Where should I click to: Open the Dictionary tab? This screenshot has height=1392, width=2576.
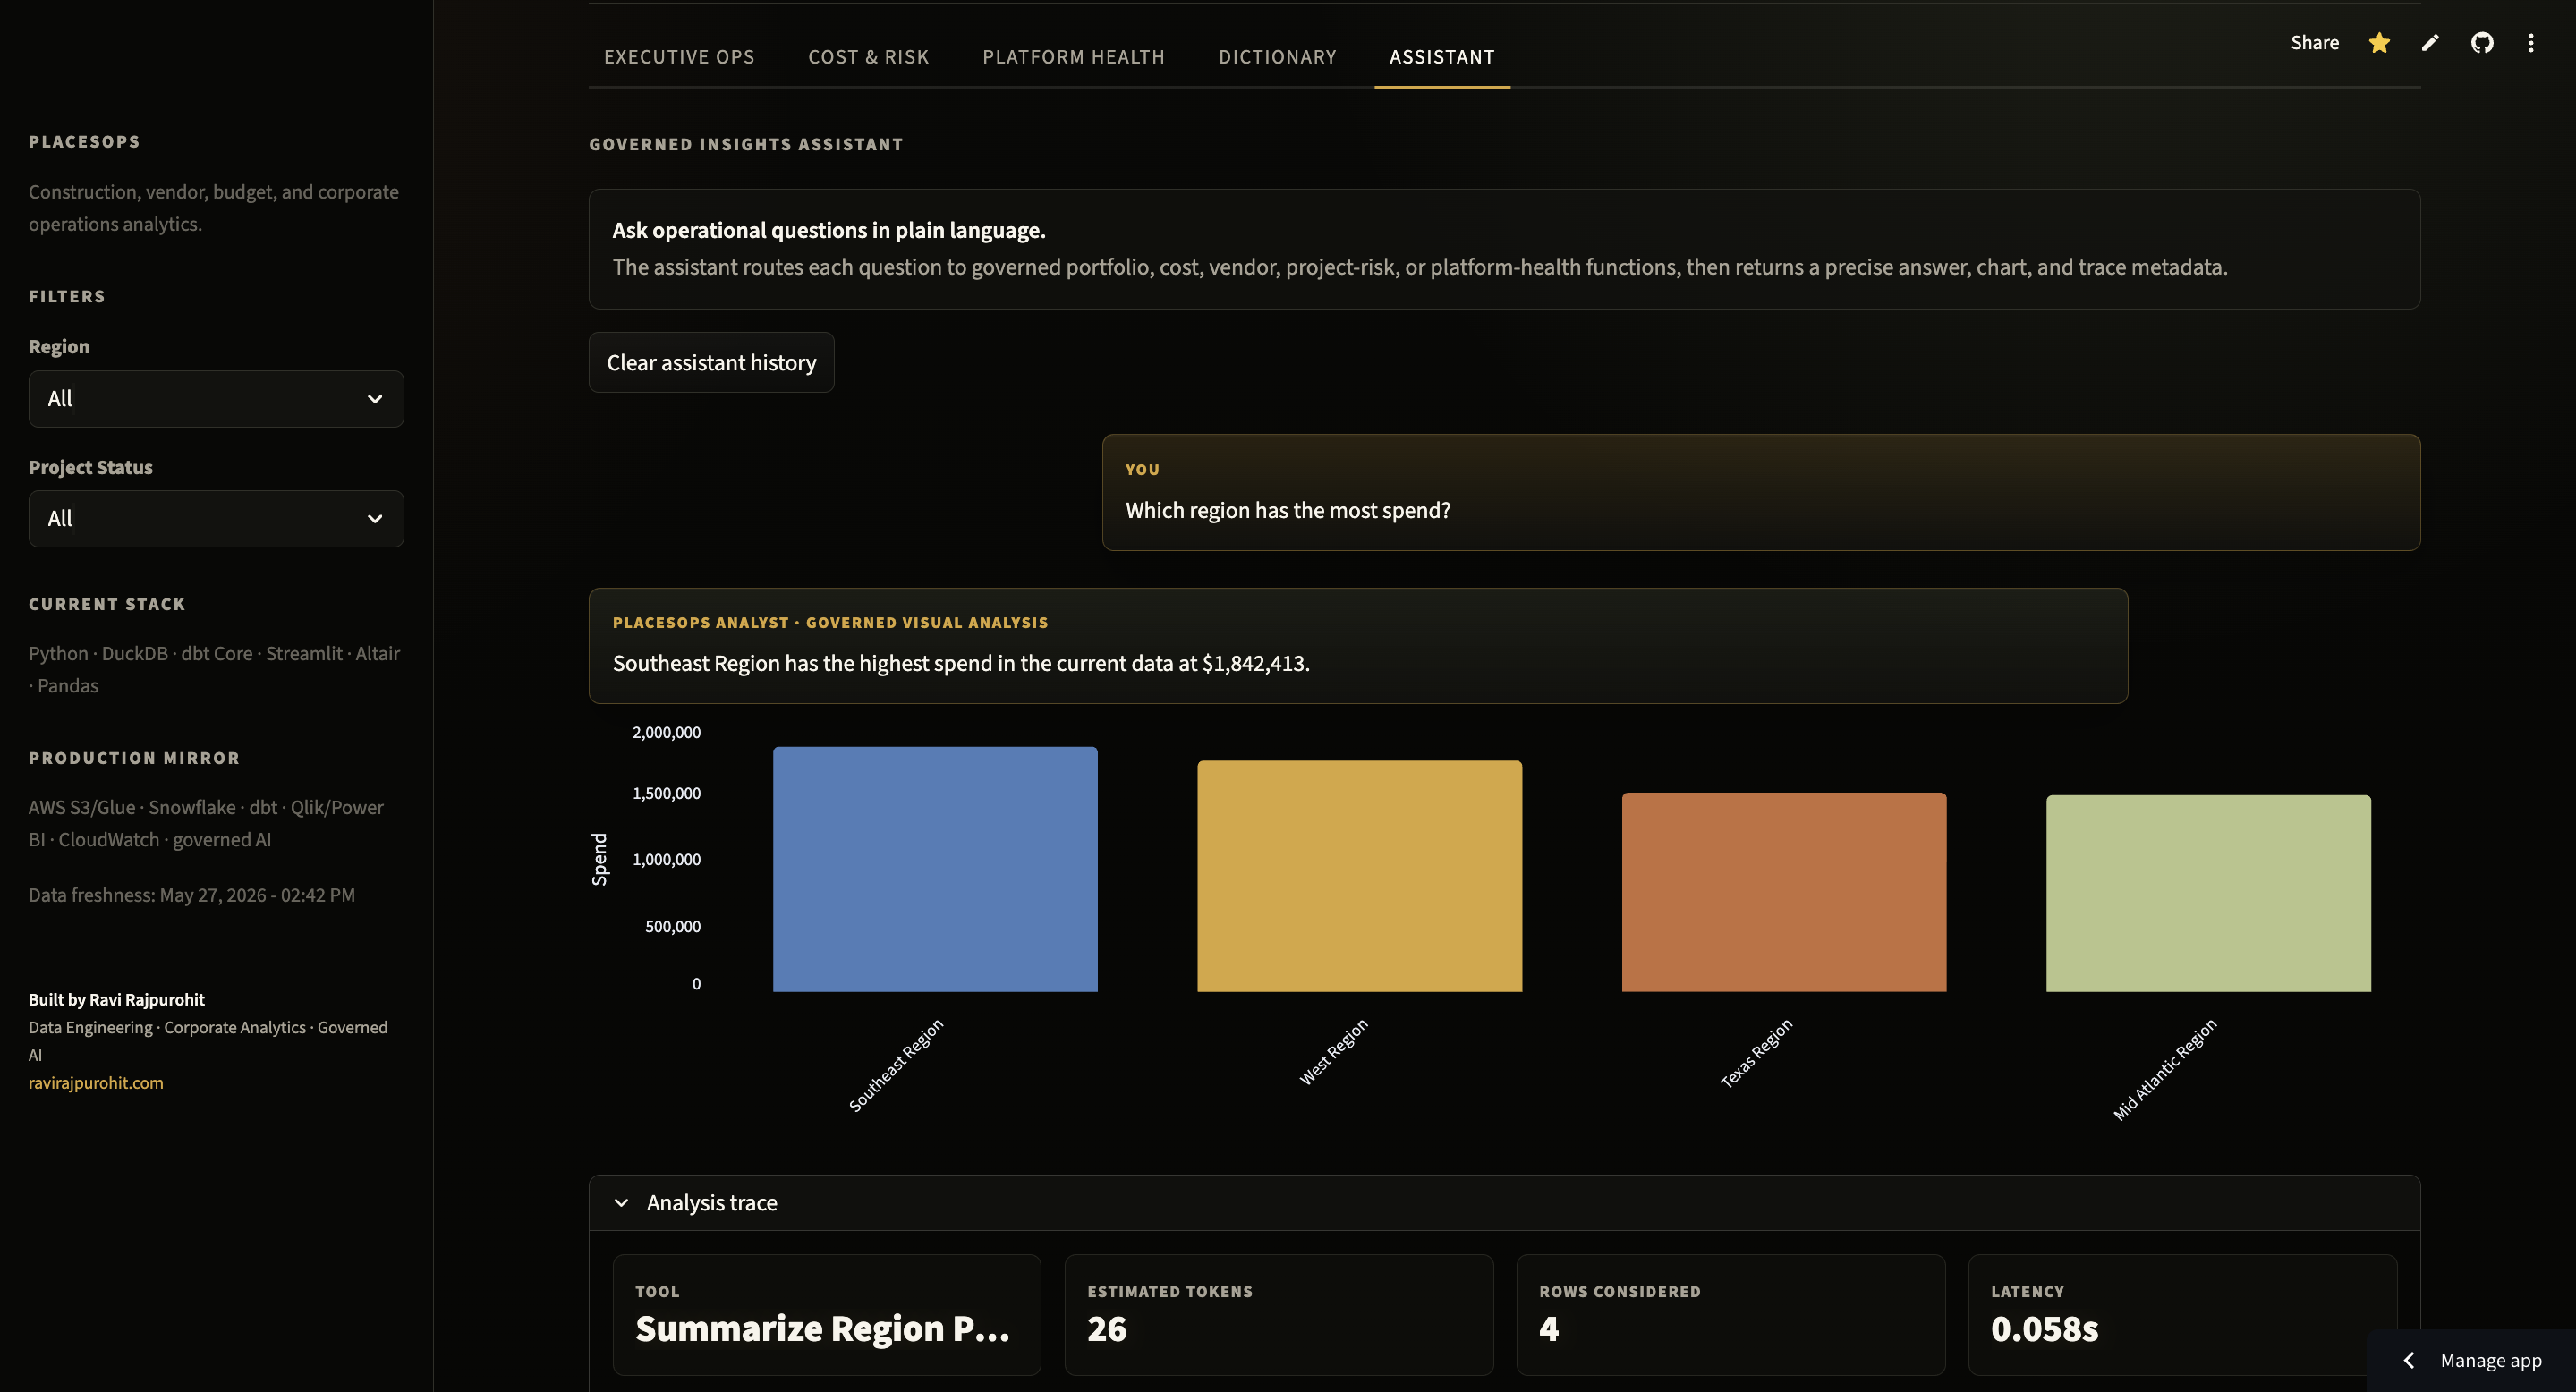[1277, 57]
